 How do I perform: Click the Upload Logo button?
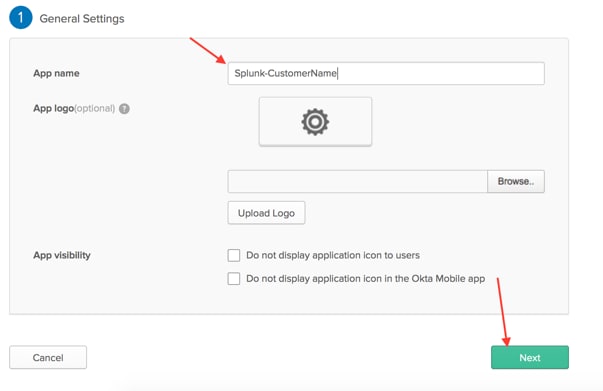pos(267,213)
